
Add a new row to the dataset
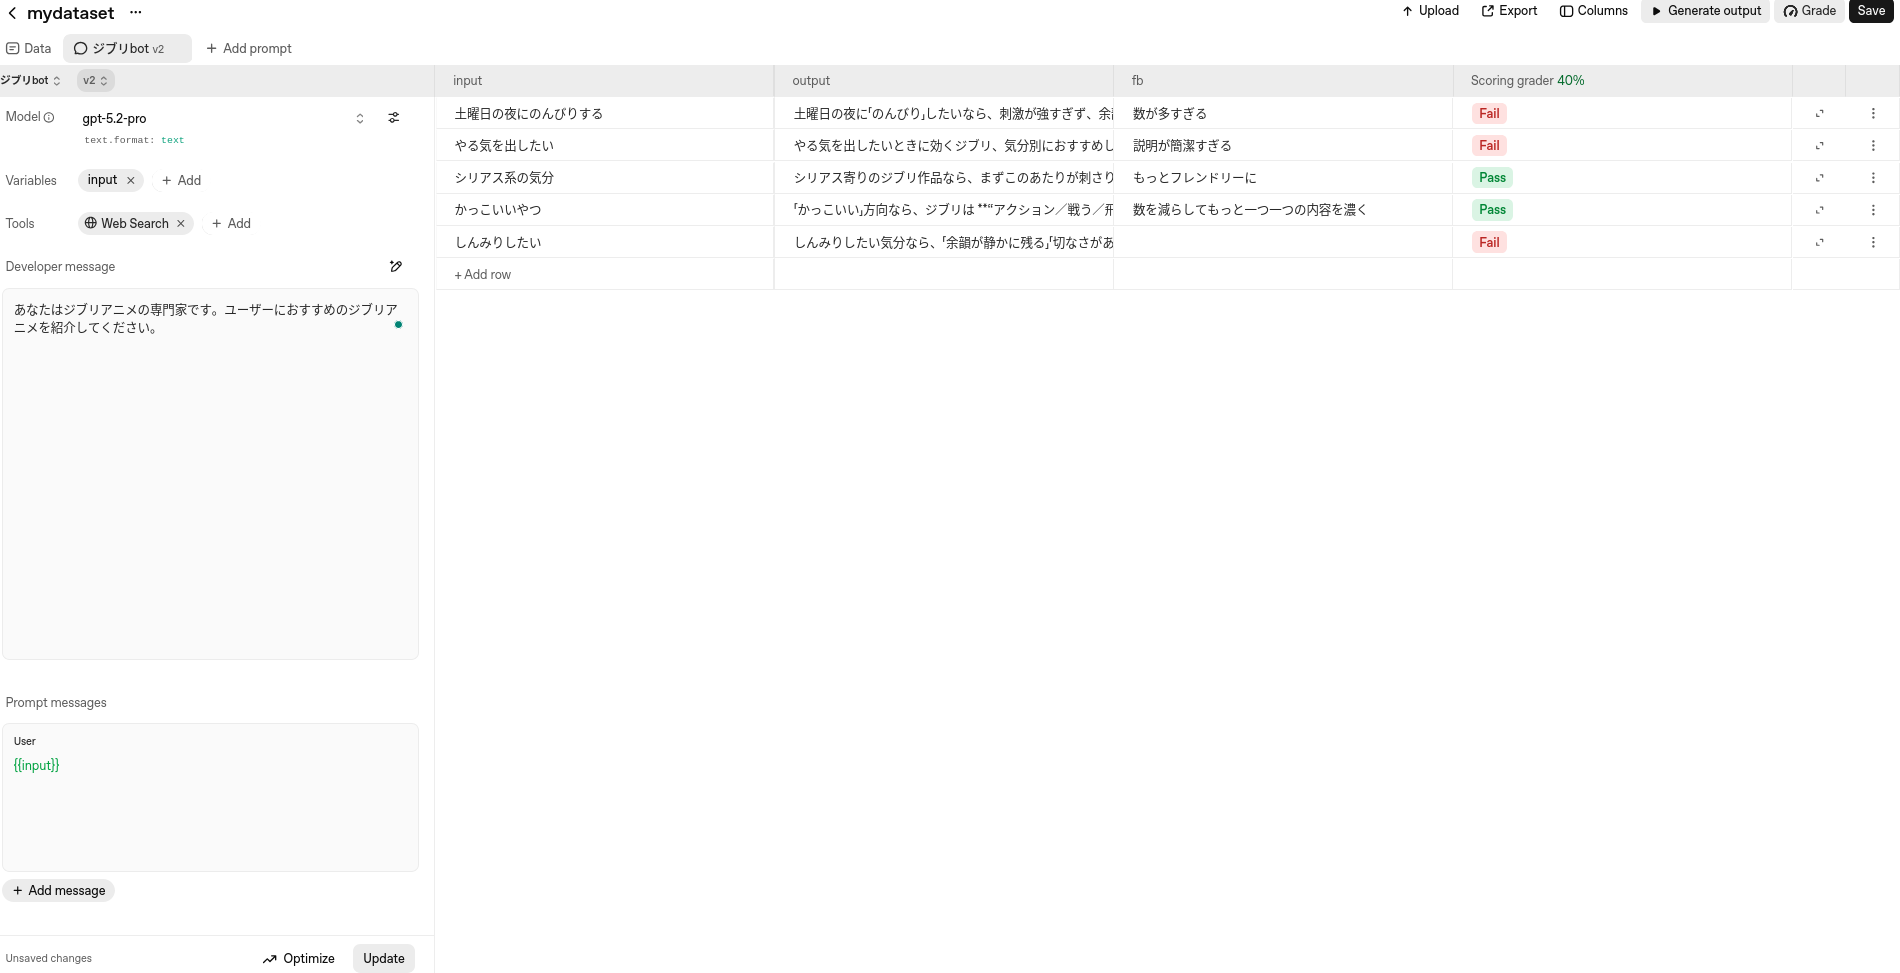click(x=482, y=274)
